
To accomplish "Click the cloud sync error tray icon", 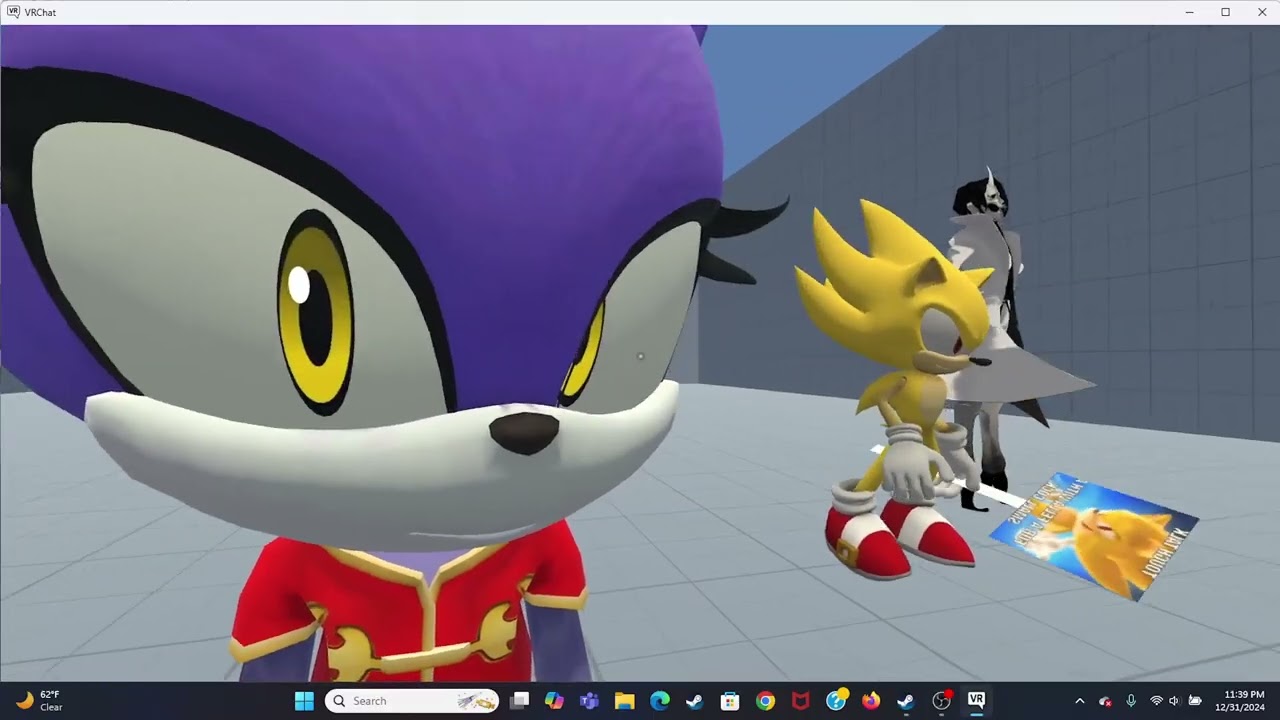I will click(x=1105, y=701).
